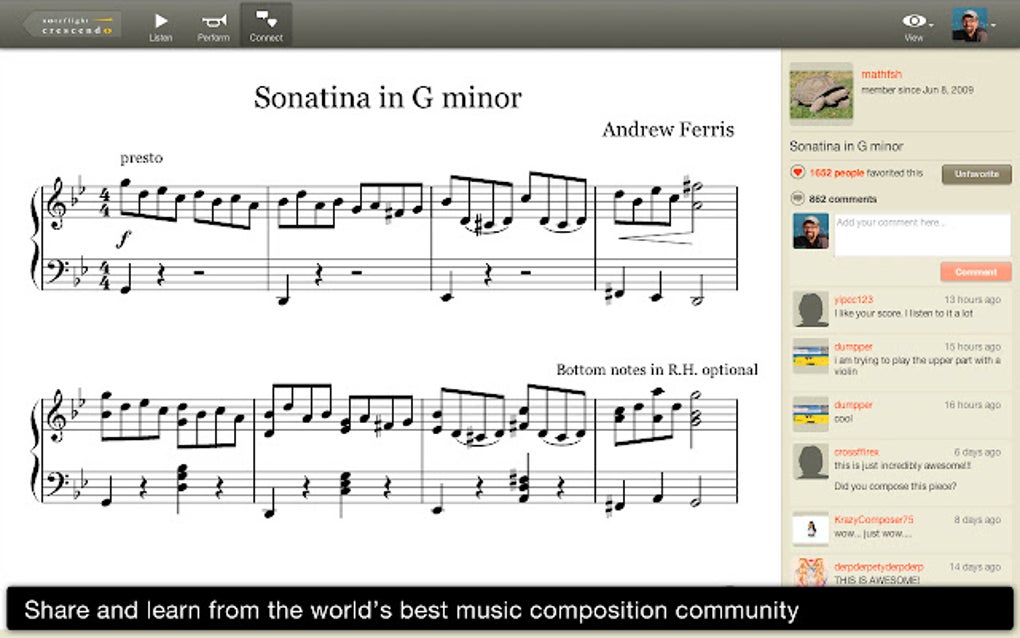Click the heart icon next to favorites count
The image size is (1020, 638).
point(798,174)
